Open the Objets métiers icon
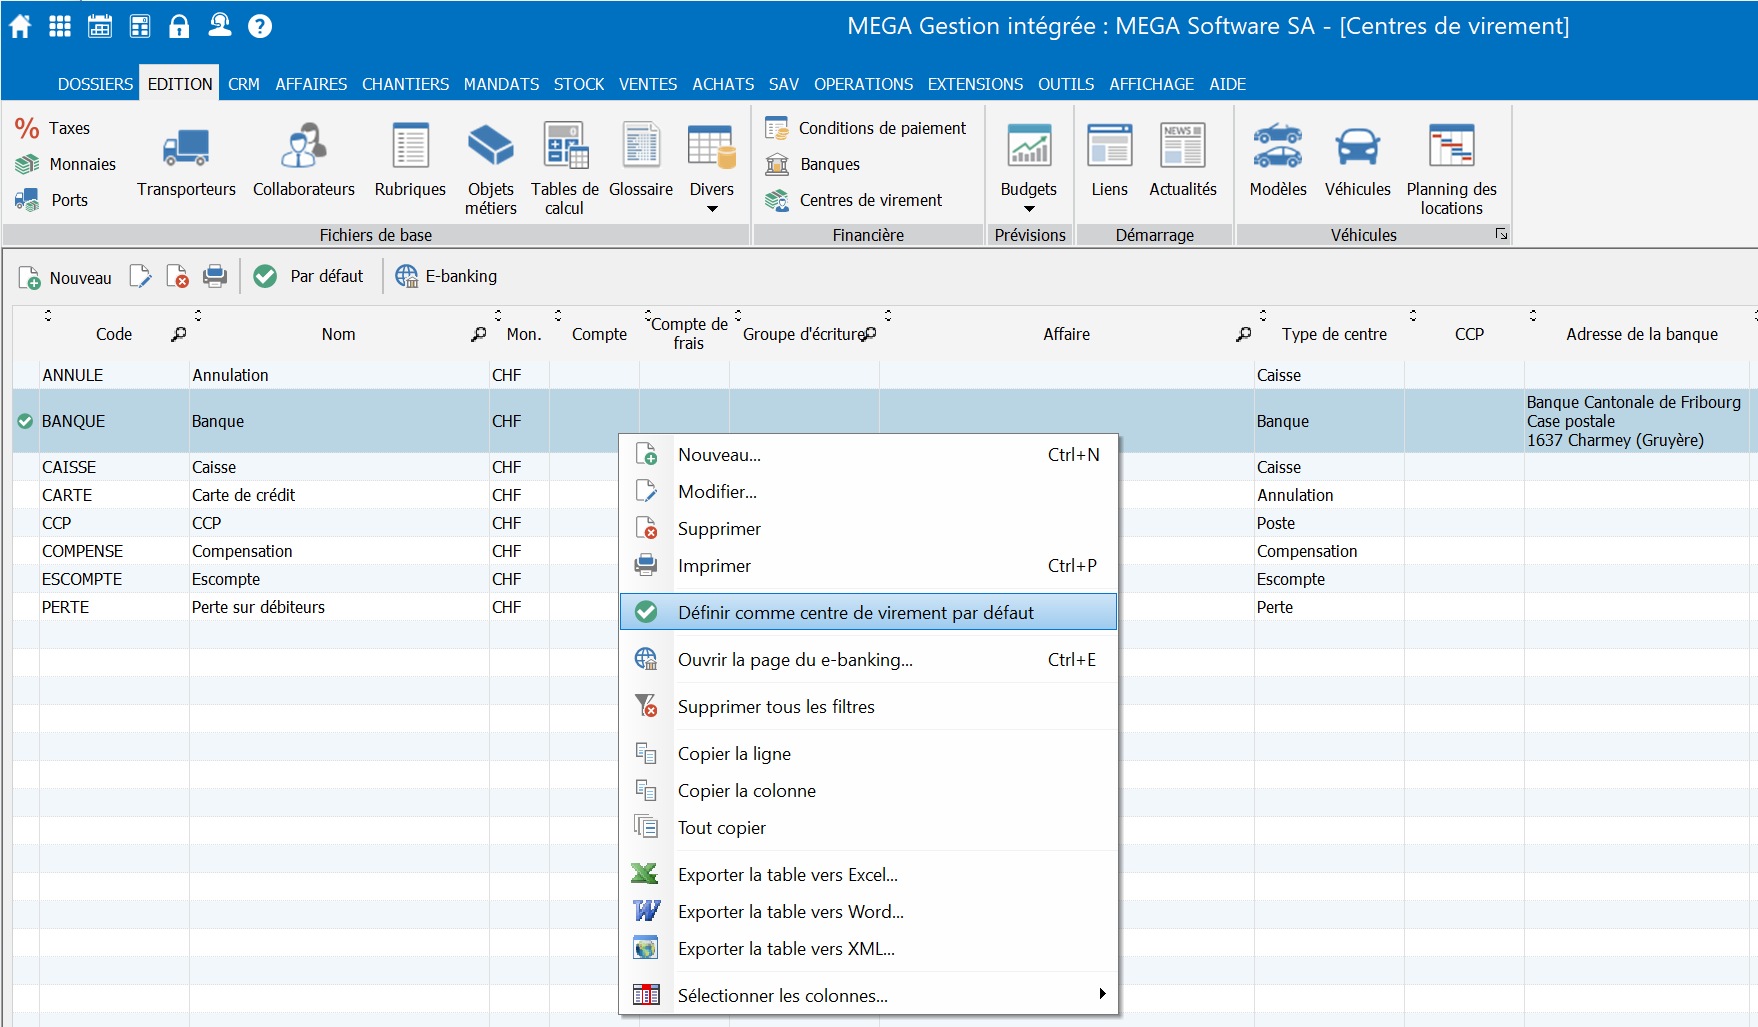Image resolution: width=1758 pixels, height=1027 pixels. click(491, 168)
